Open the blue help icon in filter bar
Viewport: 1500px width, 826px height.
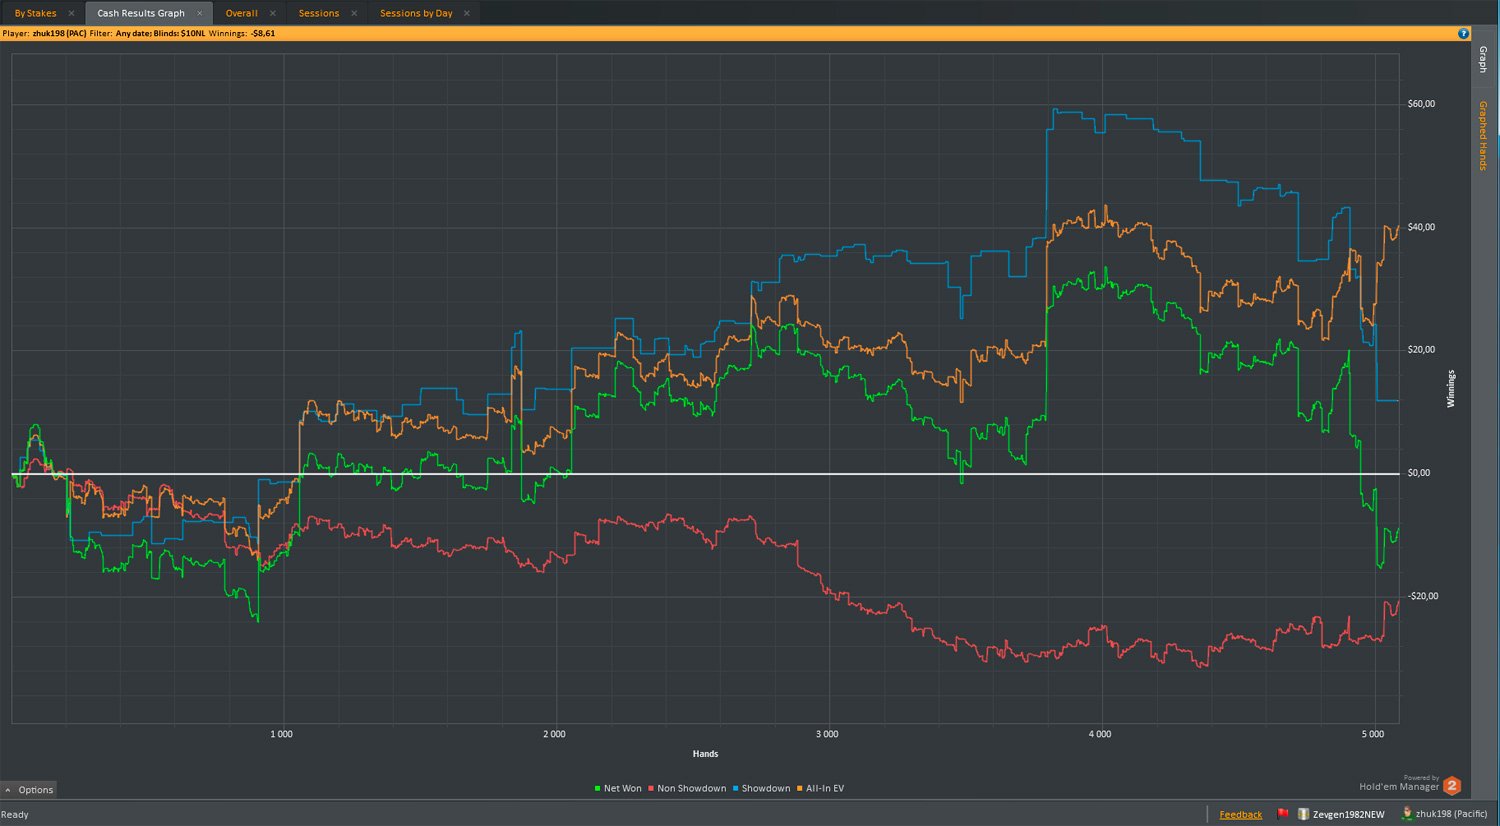tap(1464, 33)
